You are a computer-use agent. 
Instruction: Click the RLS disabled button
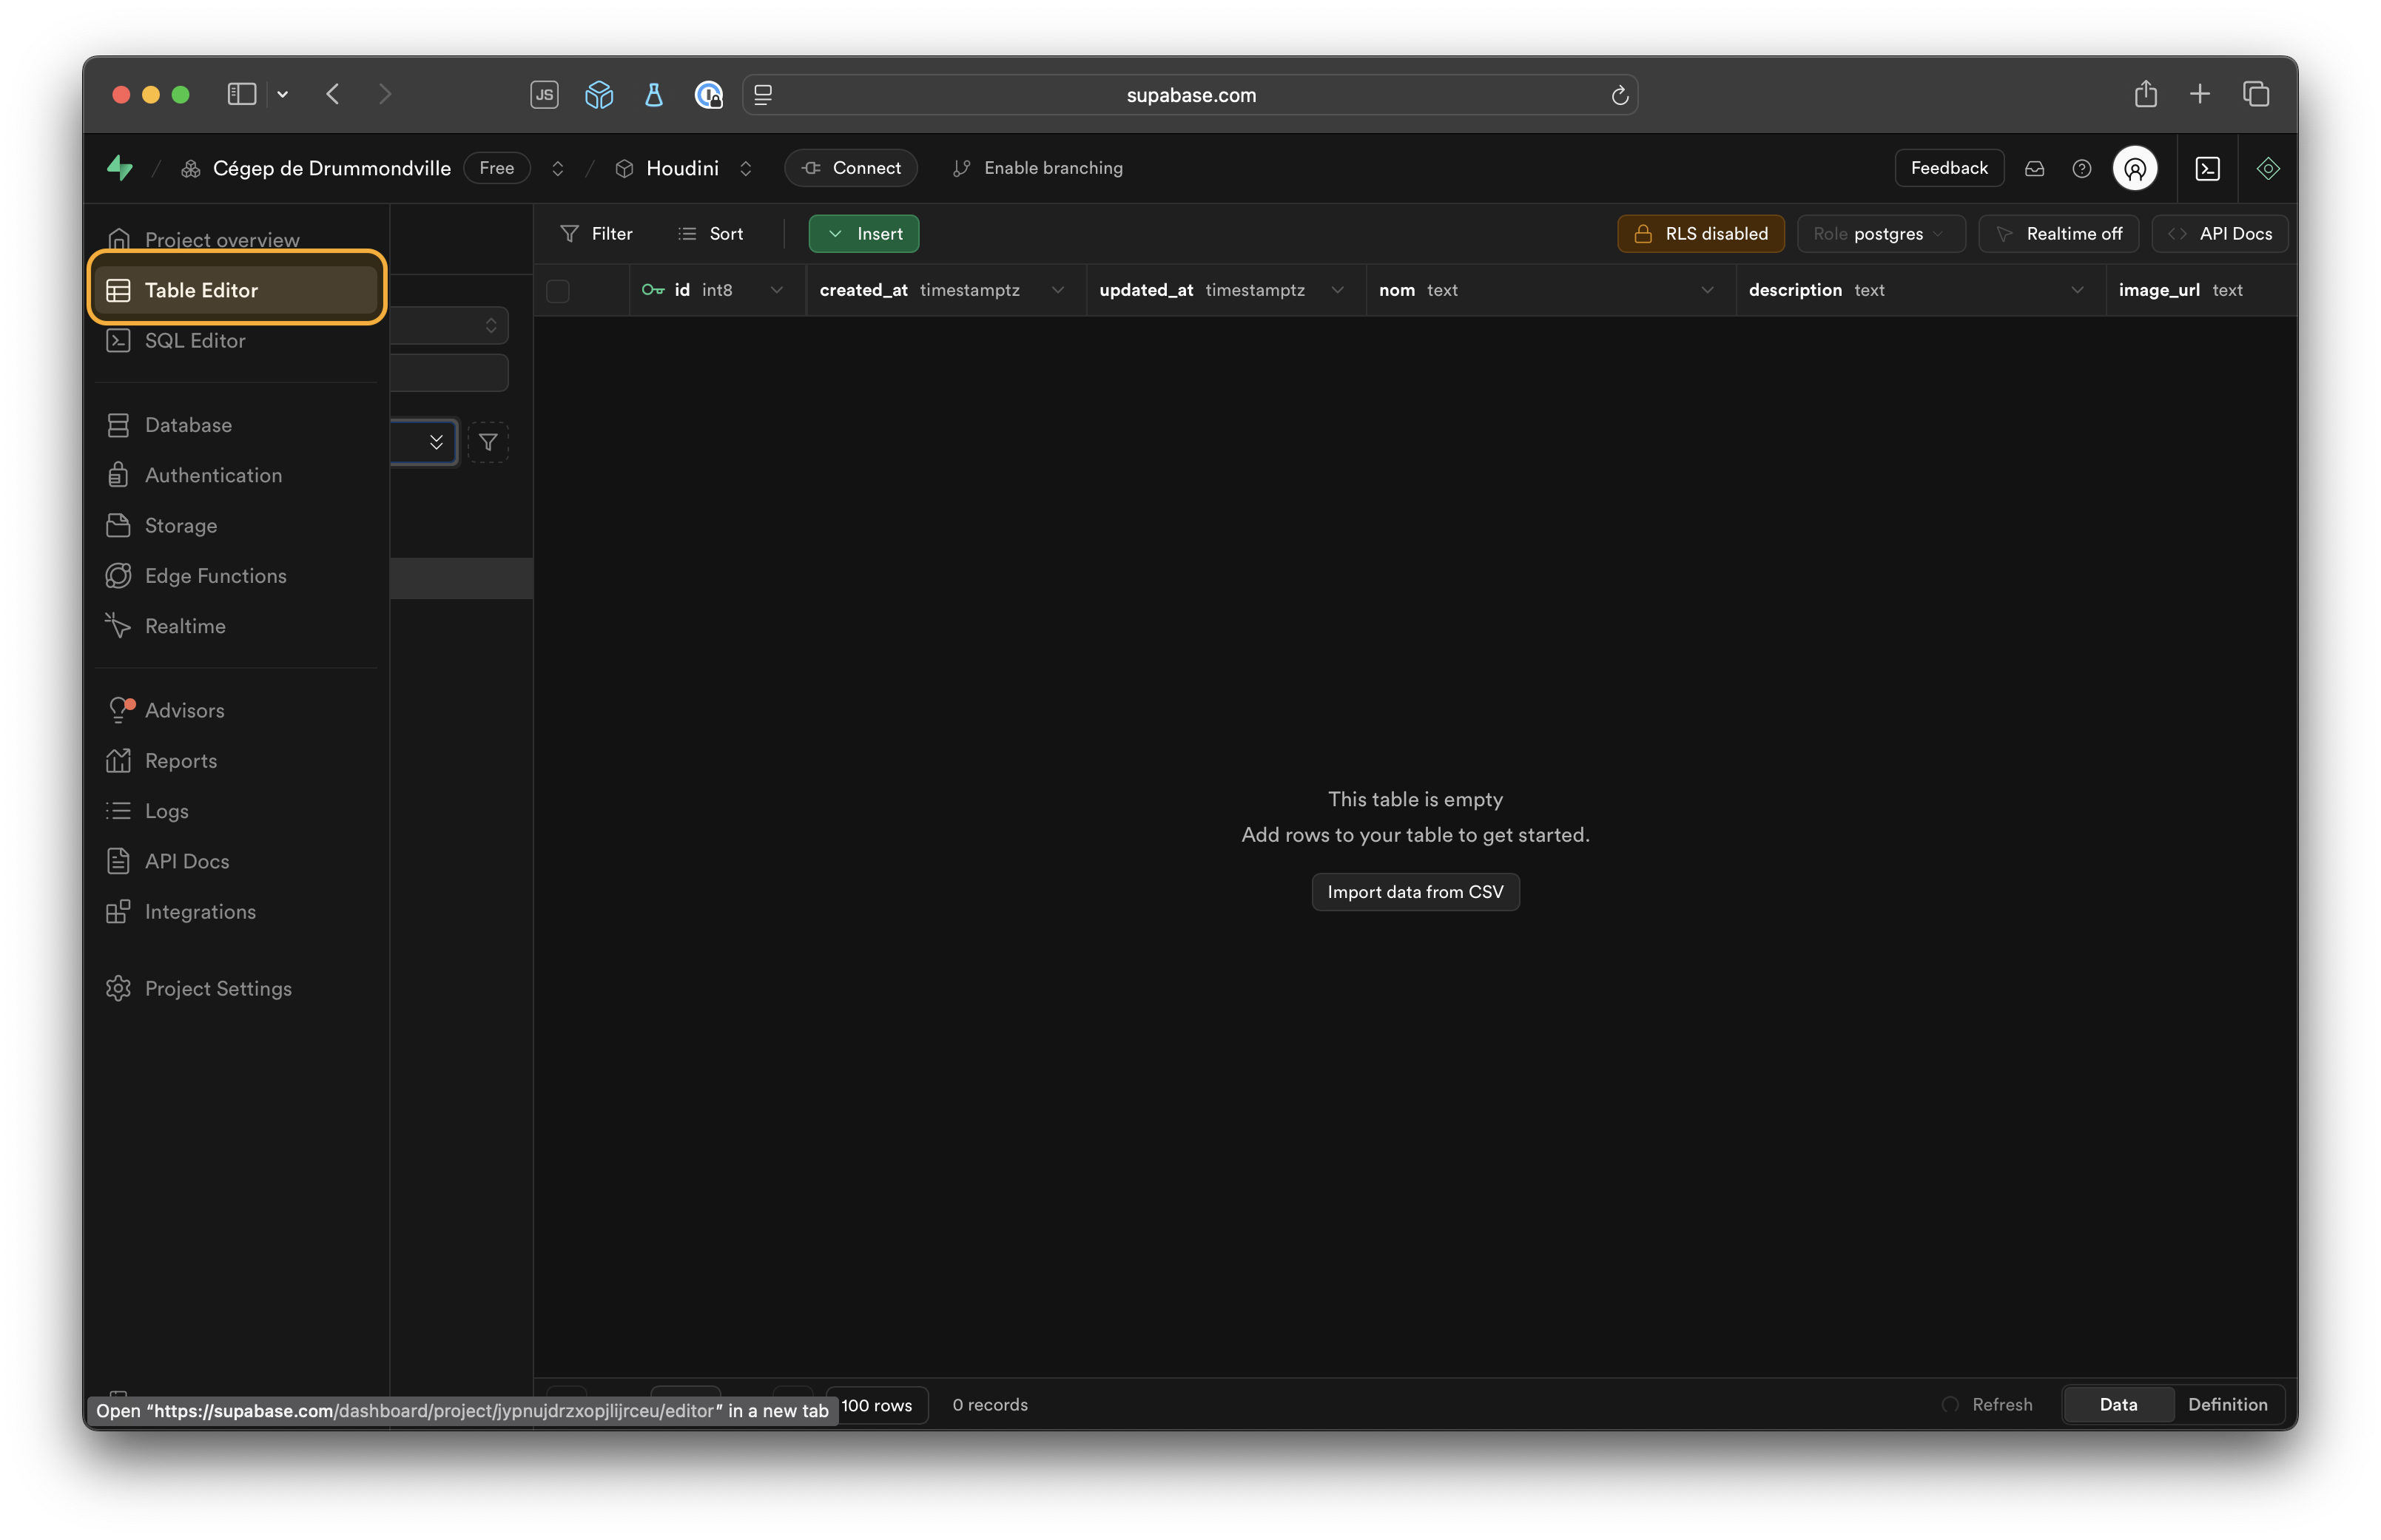(1700, 233)
